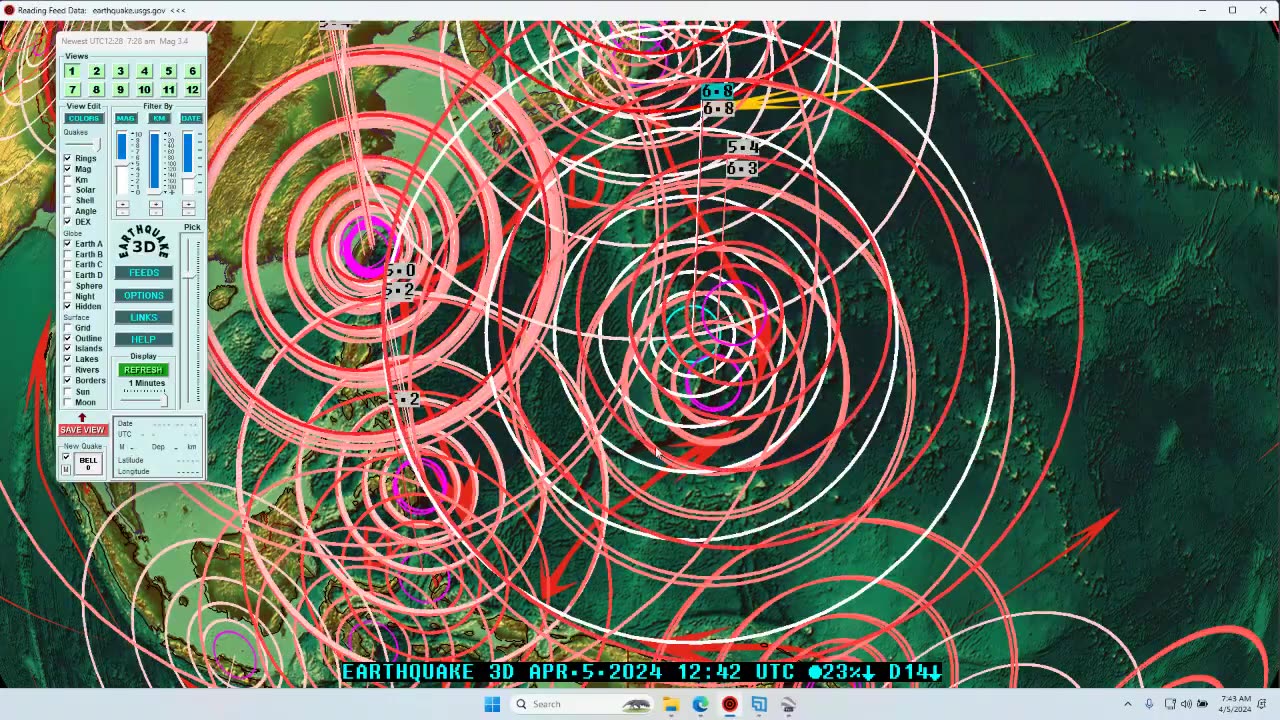
Task: Click the green REFRESH button
Action: [x=143, y=370]
